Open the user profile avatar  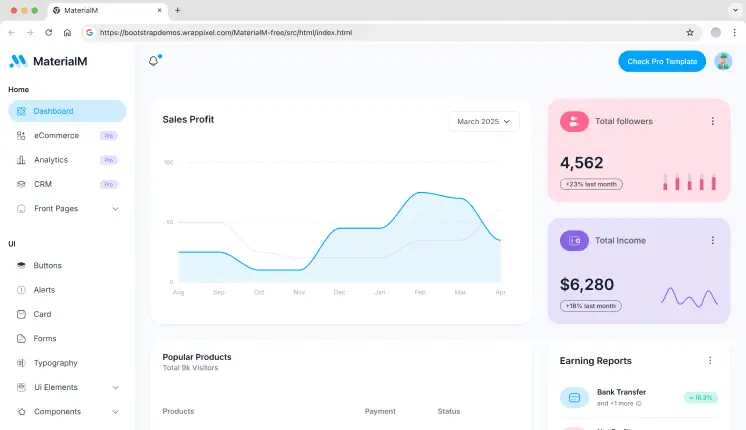[x=724, y=61]
